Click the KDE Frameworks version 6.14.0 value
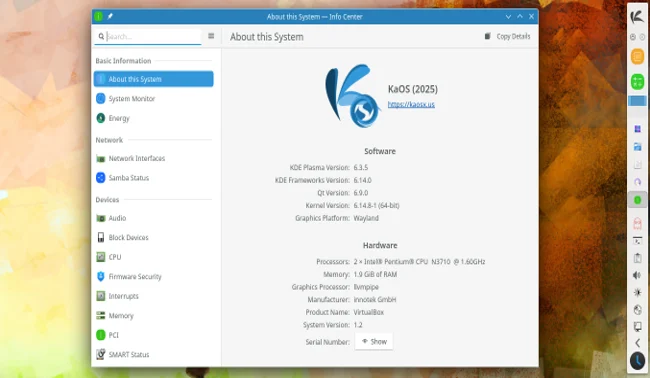 [x=362, y=180]
